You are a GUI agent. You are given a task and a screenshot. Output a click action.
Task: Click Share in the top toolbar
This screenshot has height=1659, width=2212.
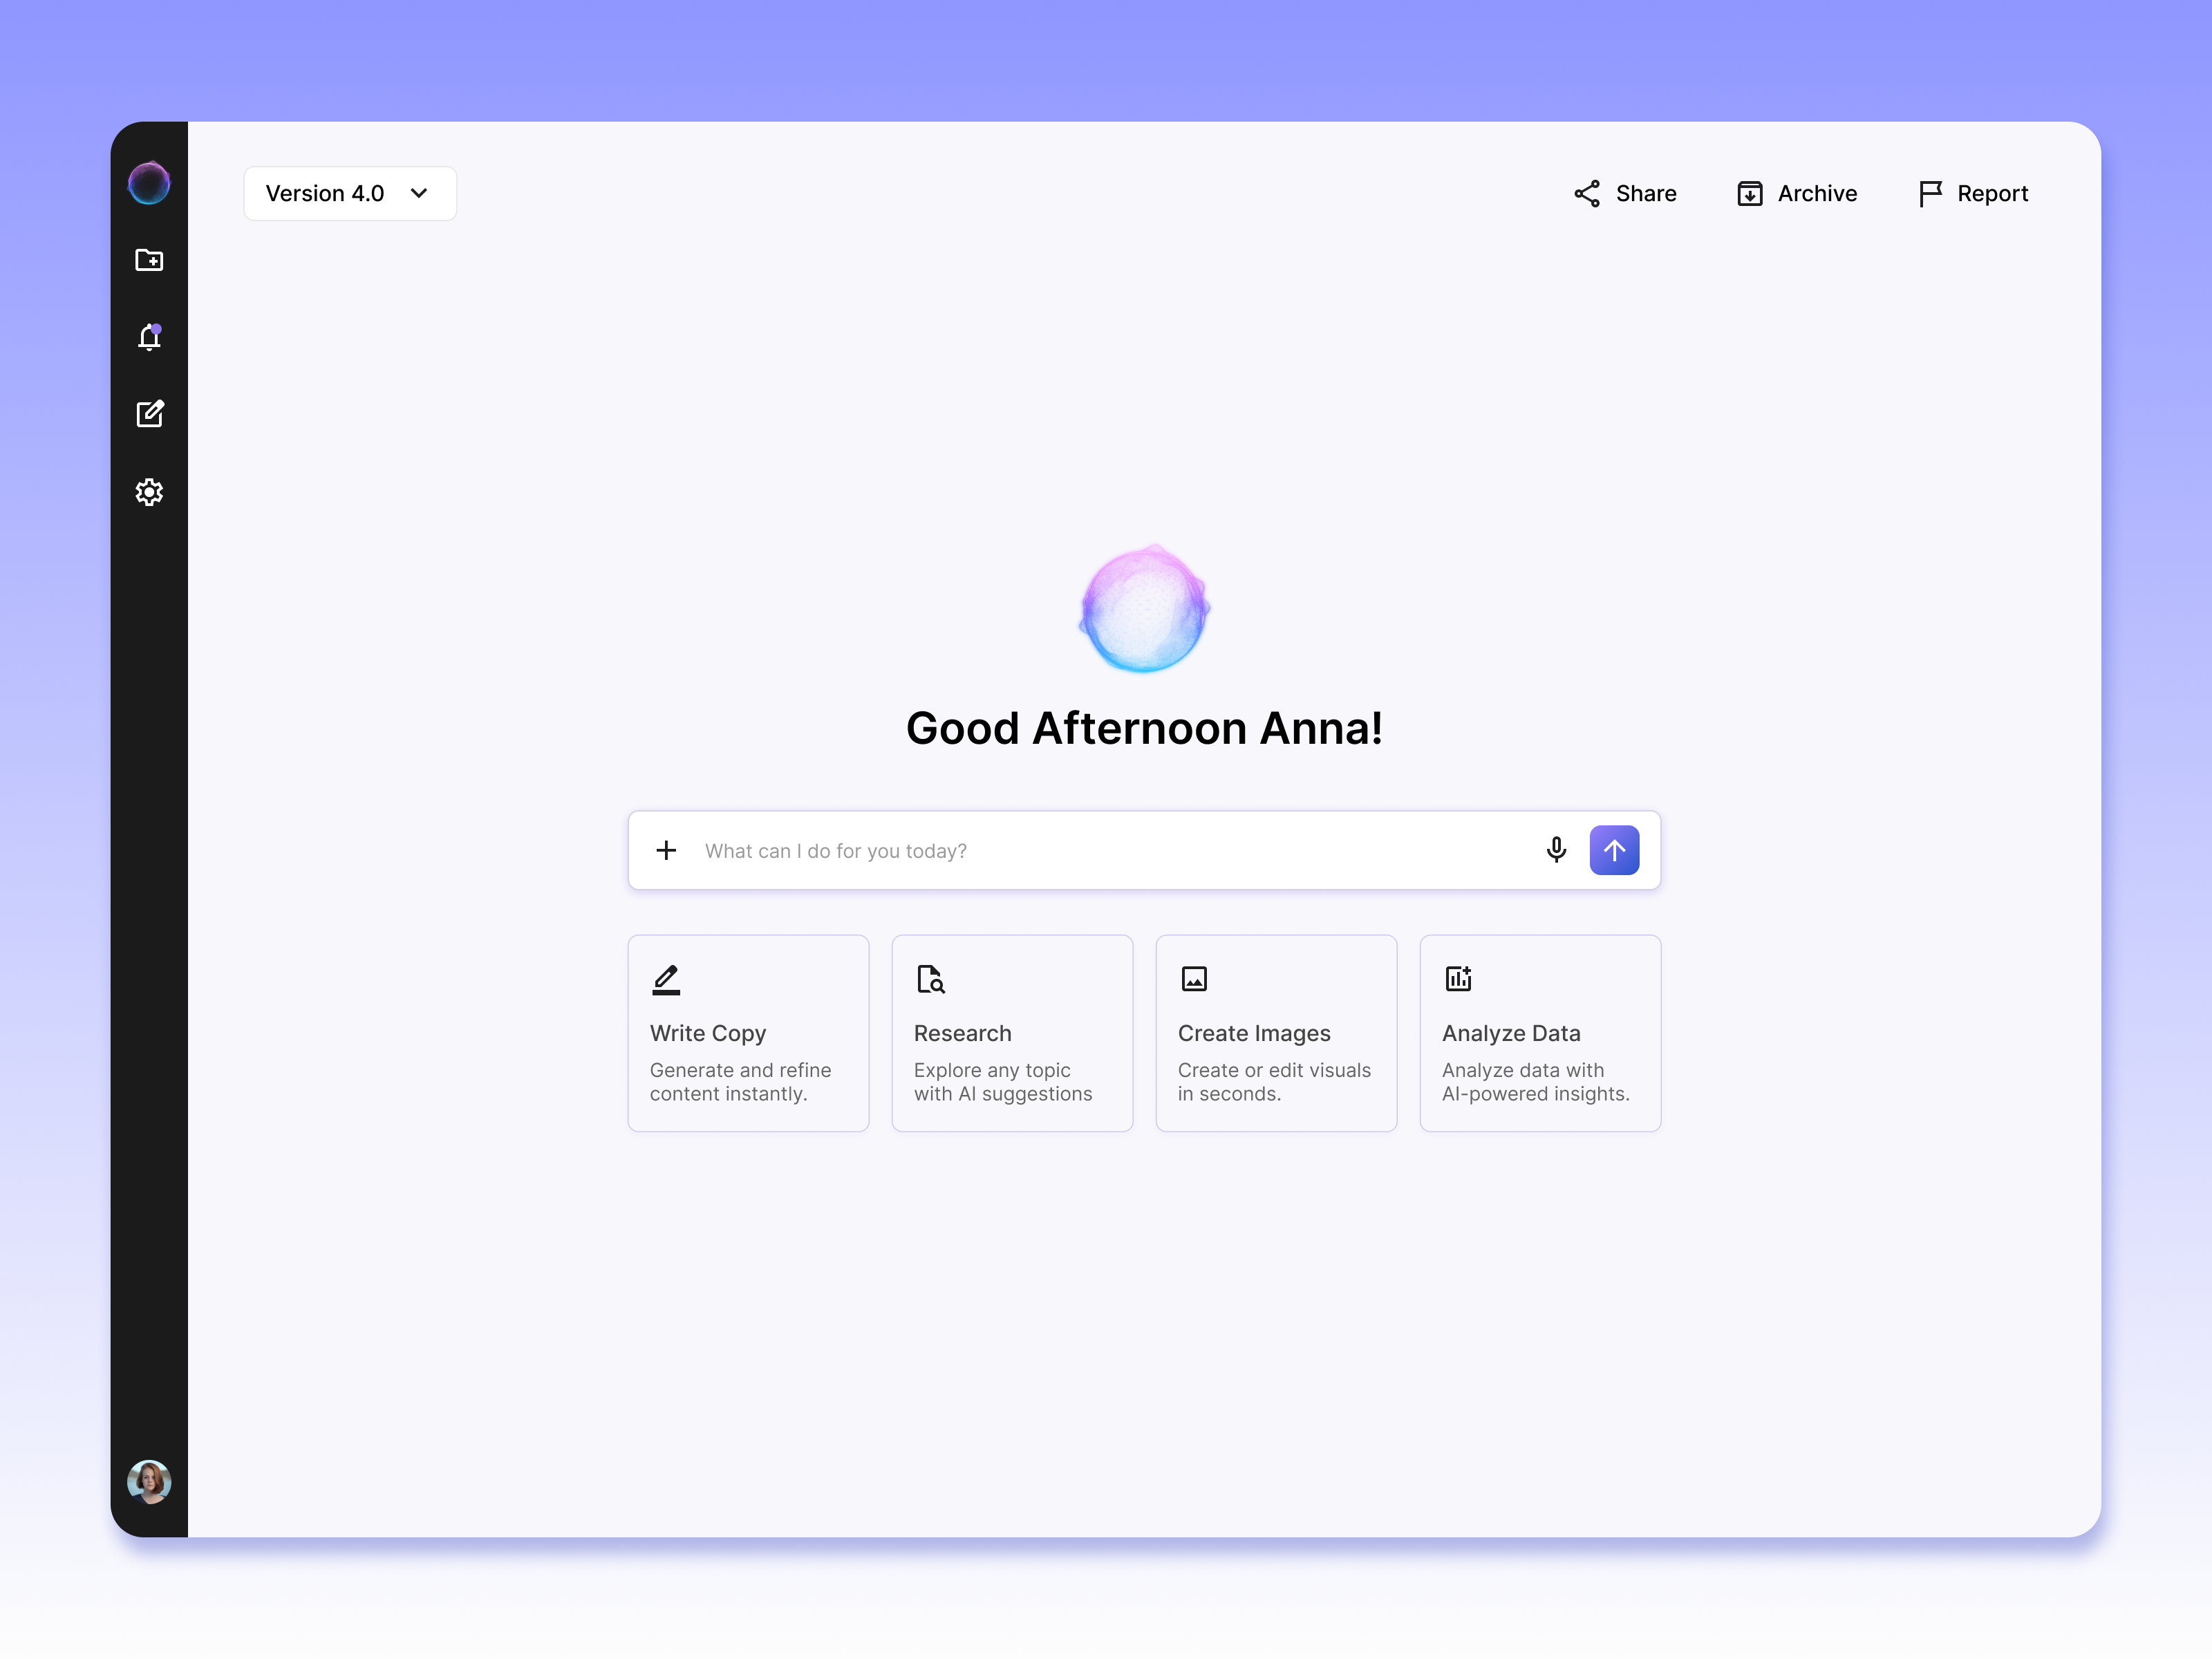[x=1624, y=193]
